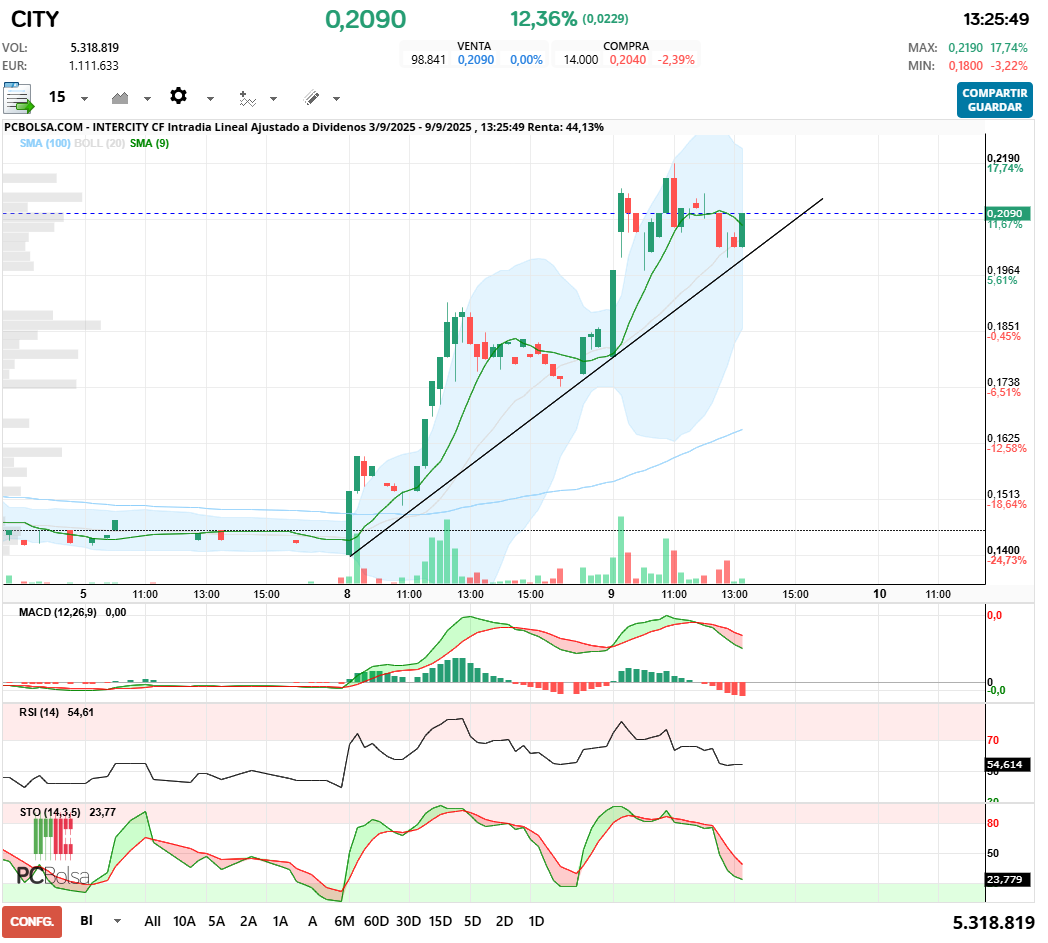Click the VENTA change 0,00%
Screen dimensions: 1048x943
(x=526, y=59)
